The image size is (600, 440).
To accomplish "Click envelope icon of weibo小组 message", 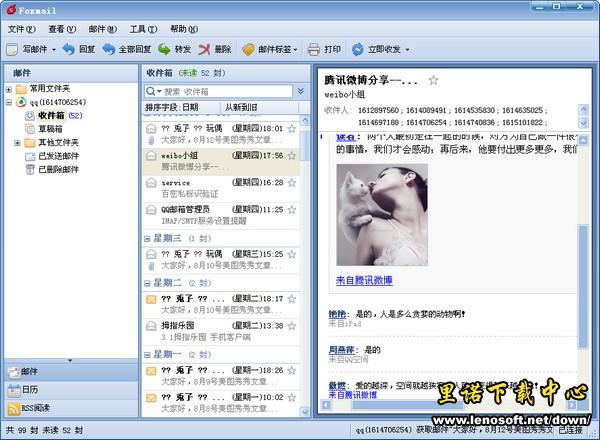I will (151, 155).
